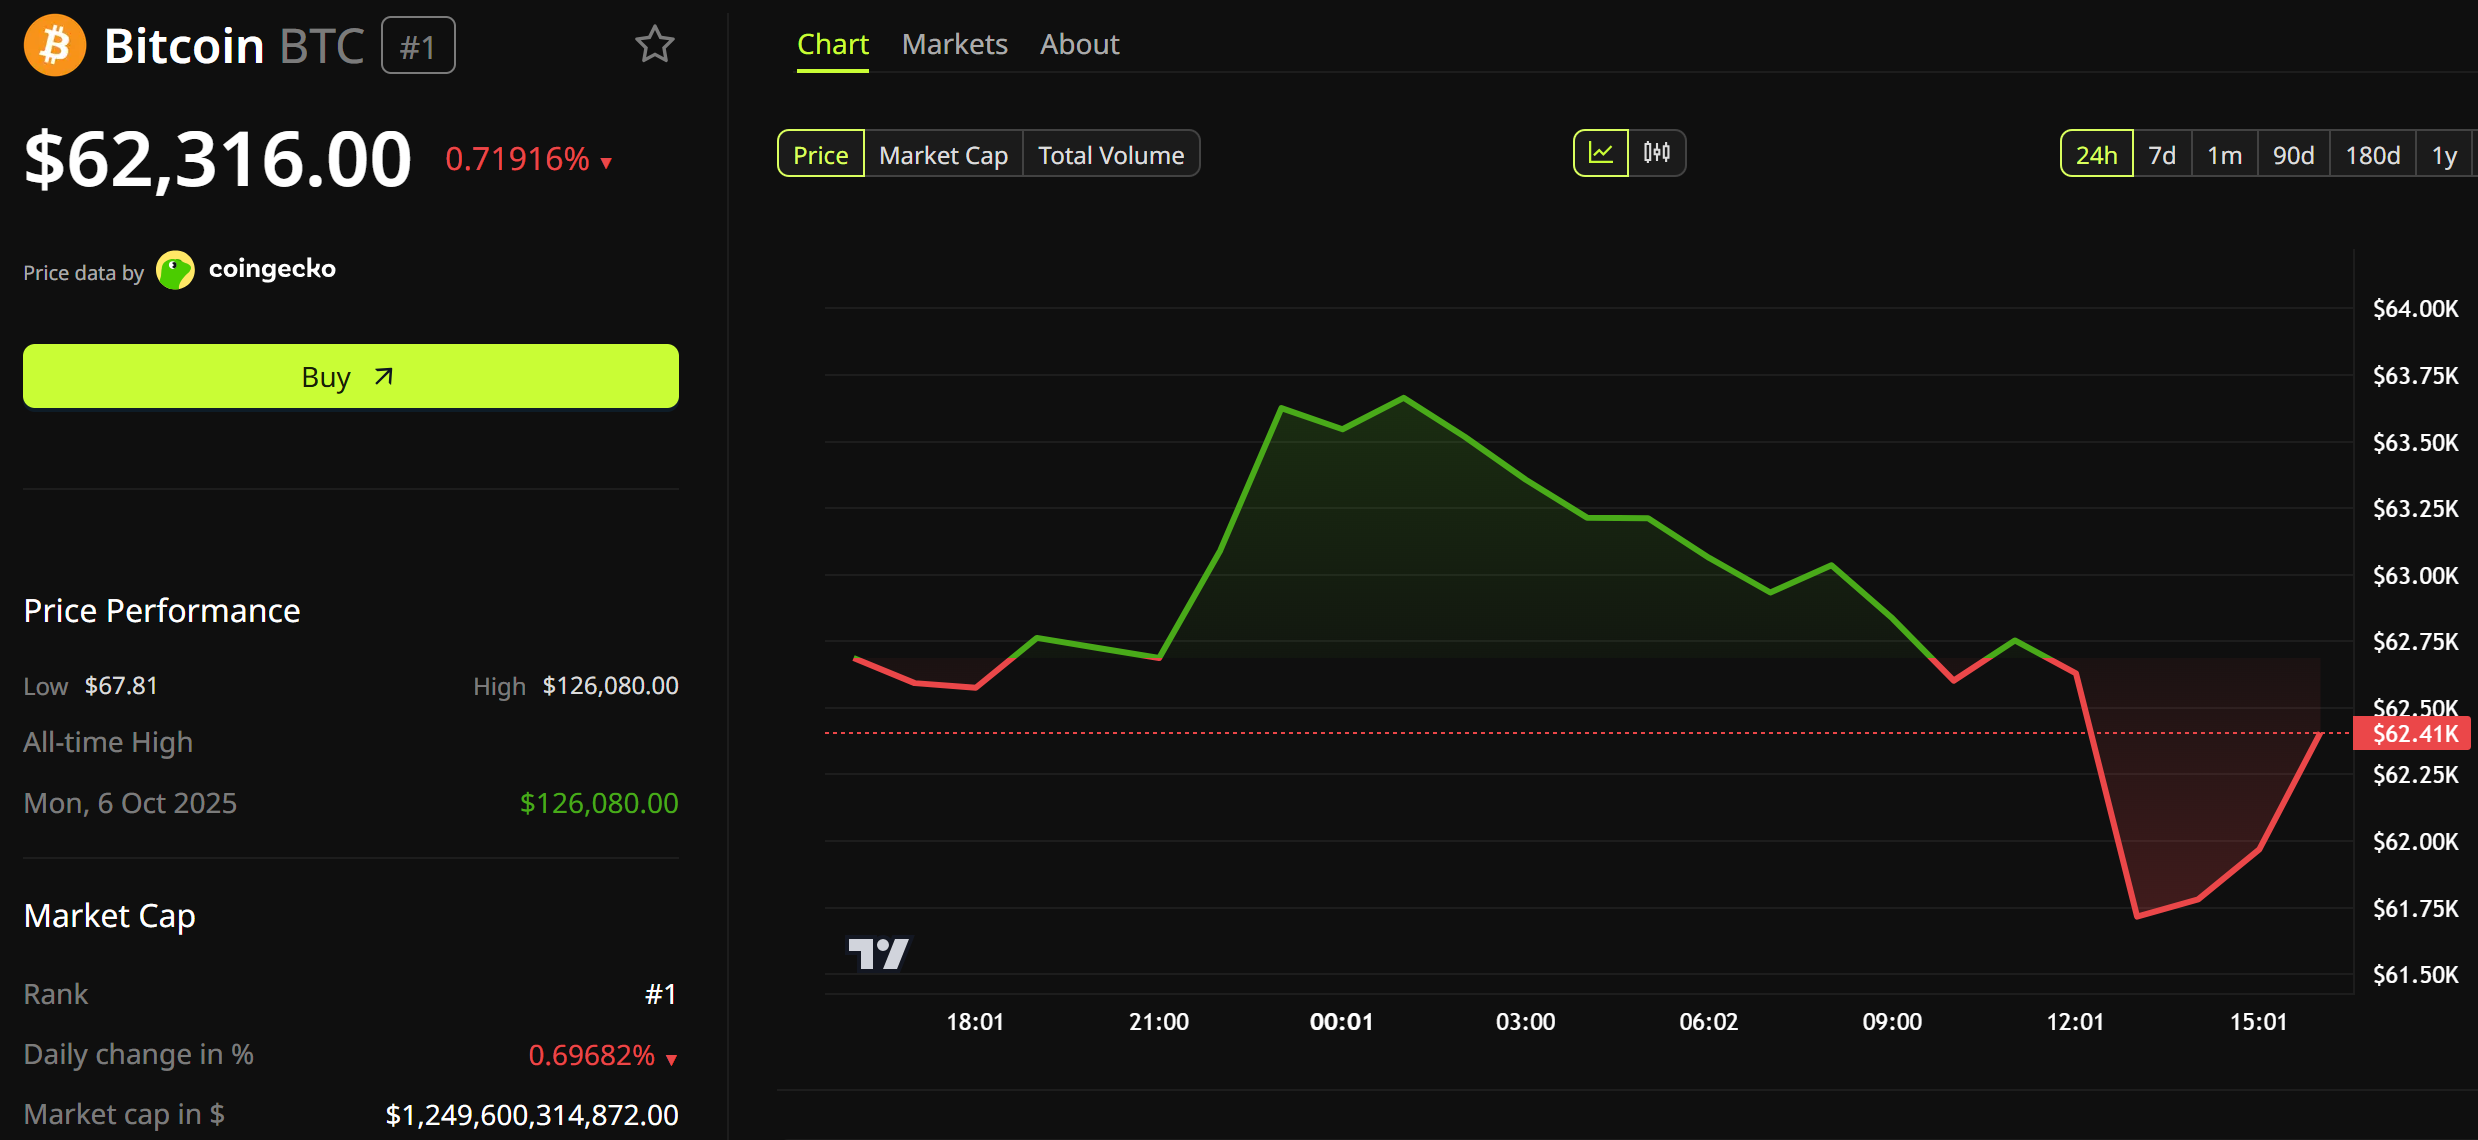The width and height of the screenshot is (2478, 1140).
Task: Select the Total Volume chart metric
Action: [x=1111, y=154]
